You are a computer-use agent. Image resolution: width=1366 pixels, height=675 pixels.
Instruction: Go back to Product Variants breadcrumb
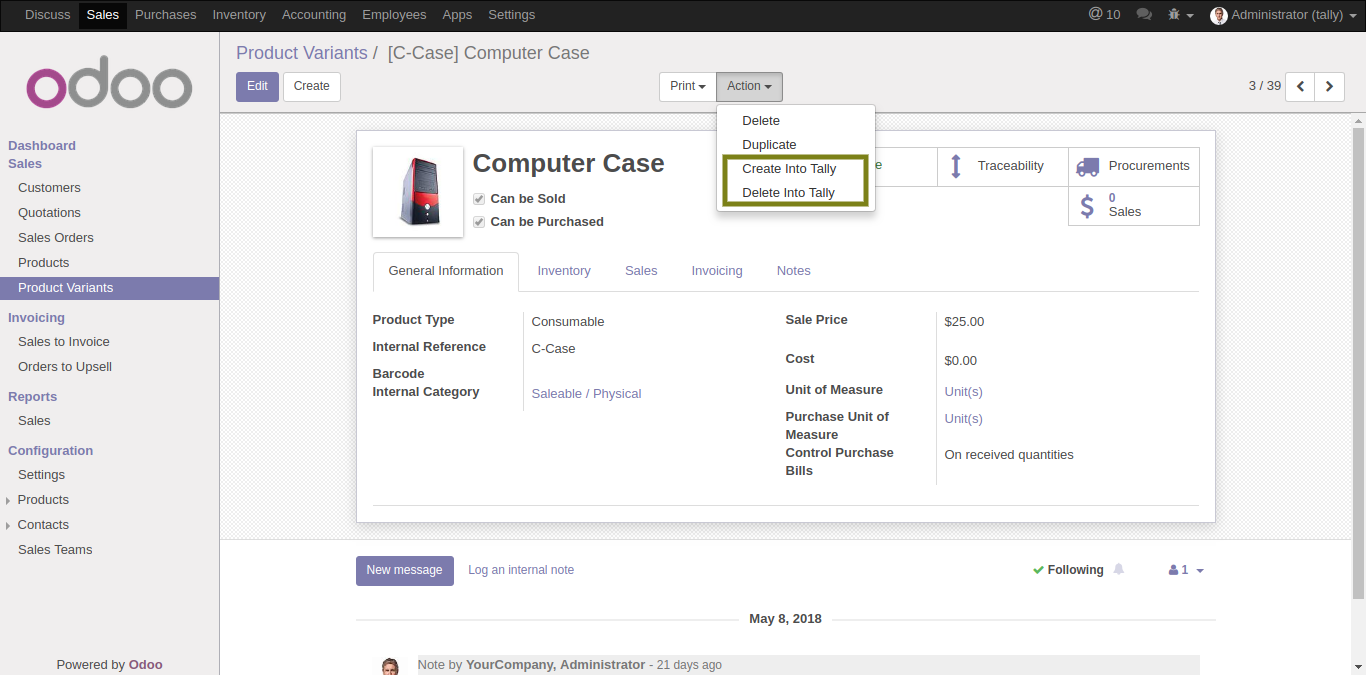(302, 53)
